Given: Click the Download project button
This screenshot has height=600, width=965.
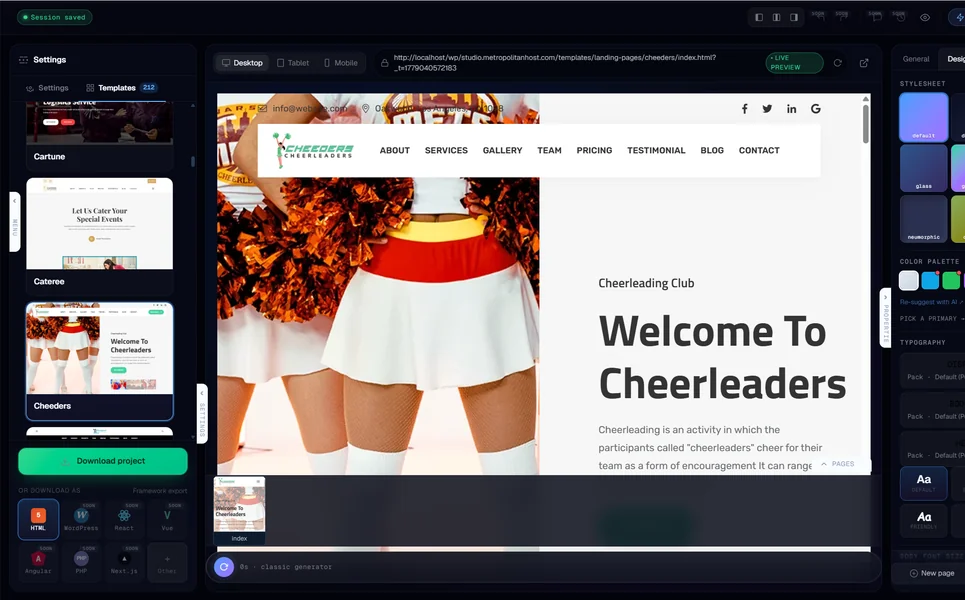Looking at the screenshot, I should pos(103,461).
